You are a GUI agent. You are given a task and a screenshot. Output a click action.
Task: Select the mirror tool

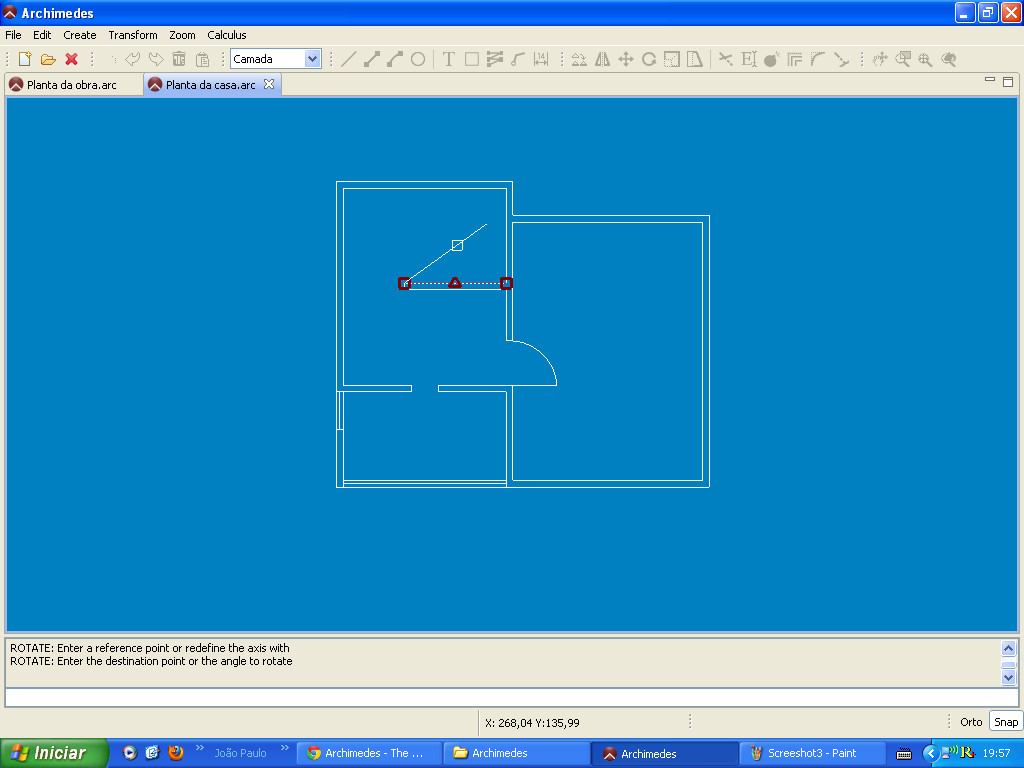point(602,59)
